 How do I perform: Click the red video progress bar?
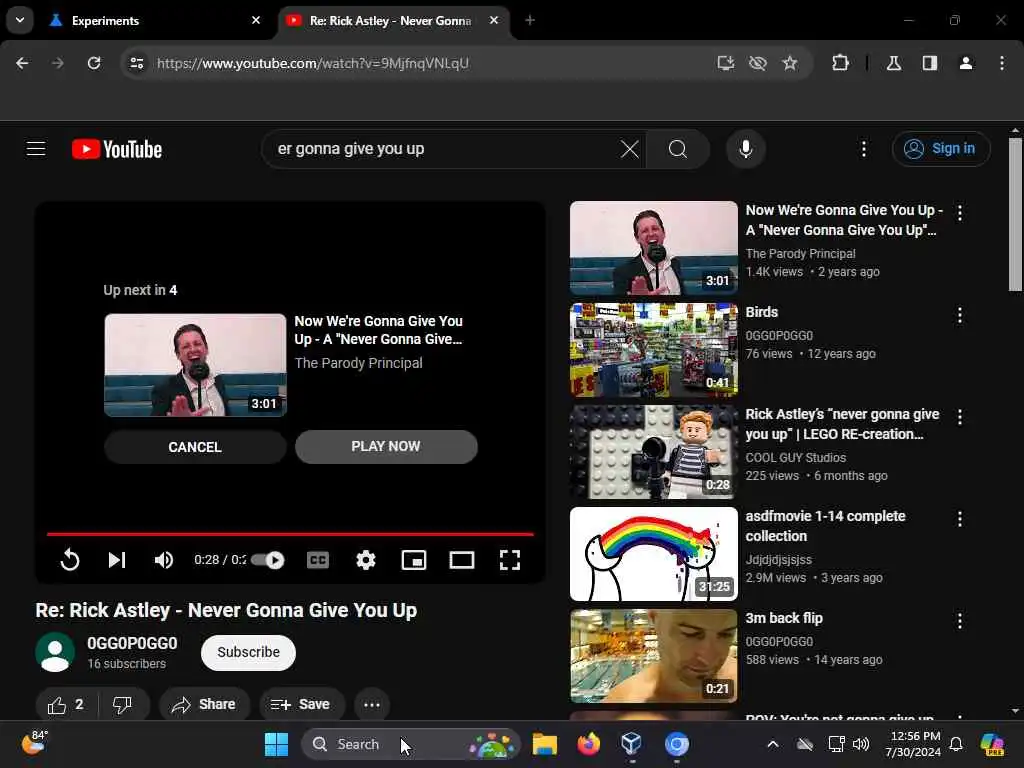point(290,534)
